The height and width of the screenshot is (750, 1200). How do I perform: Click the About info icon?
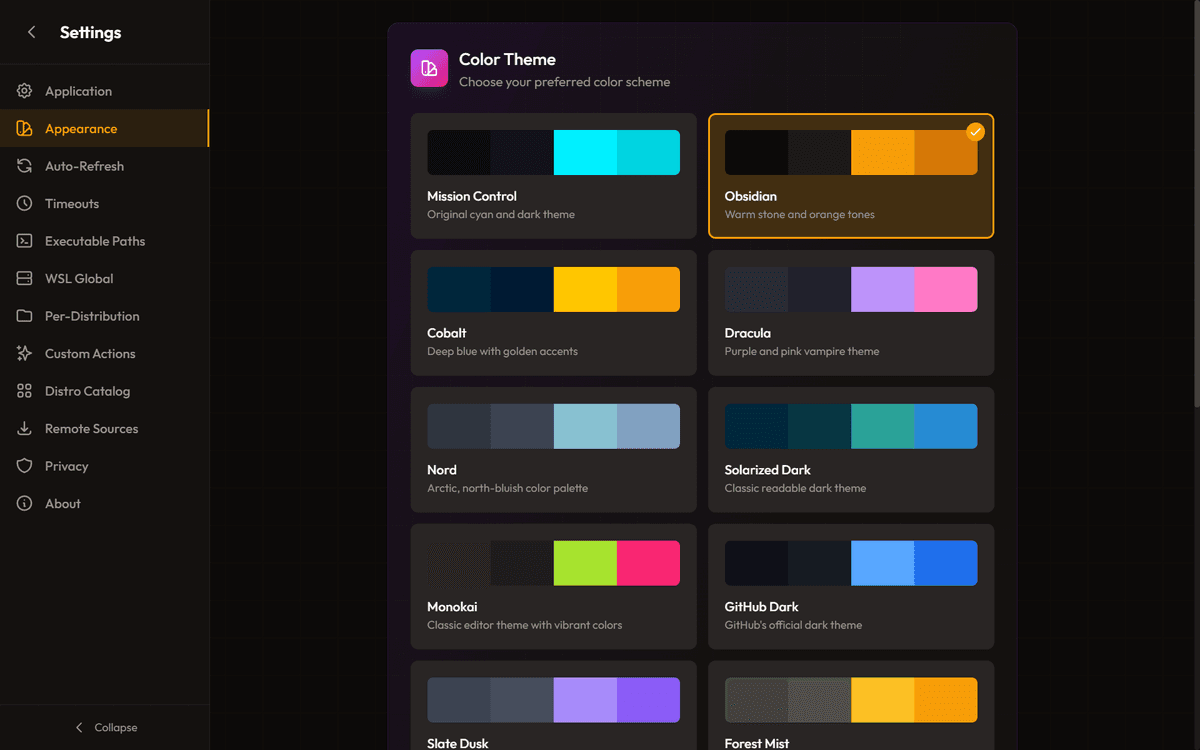tap(25, 503)
